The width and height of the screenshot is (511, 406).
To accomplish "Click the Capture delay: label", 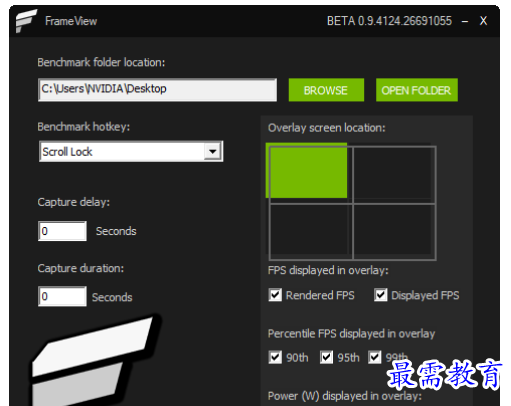I will [74, 202].
